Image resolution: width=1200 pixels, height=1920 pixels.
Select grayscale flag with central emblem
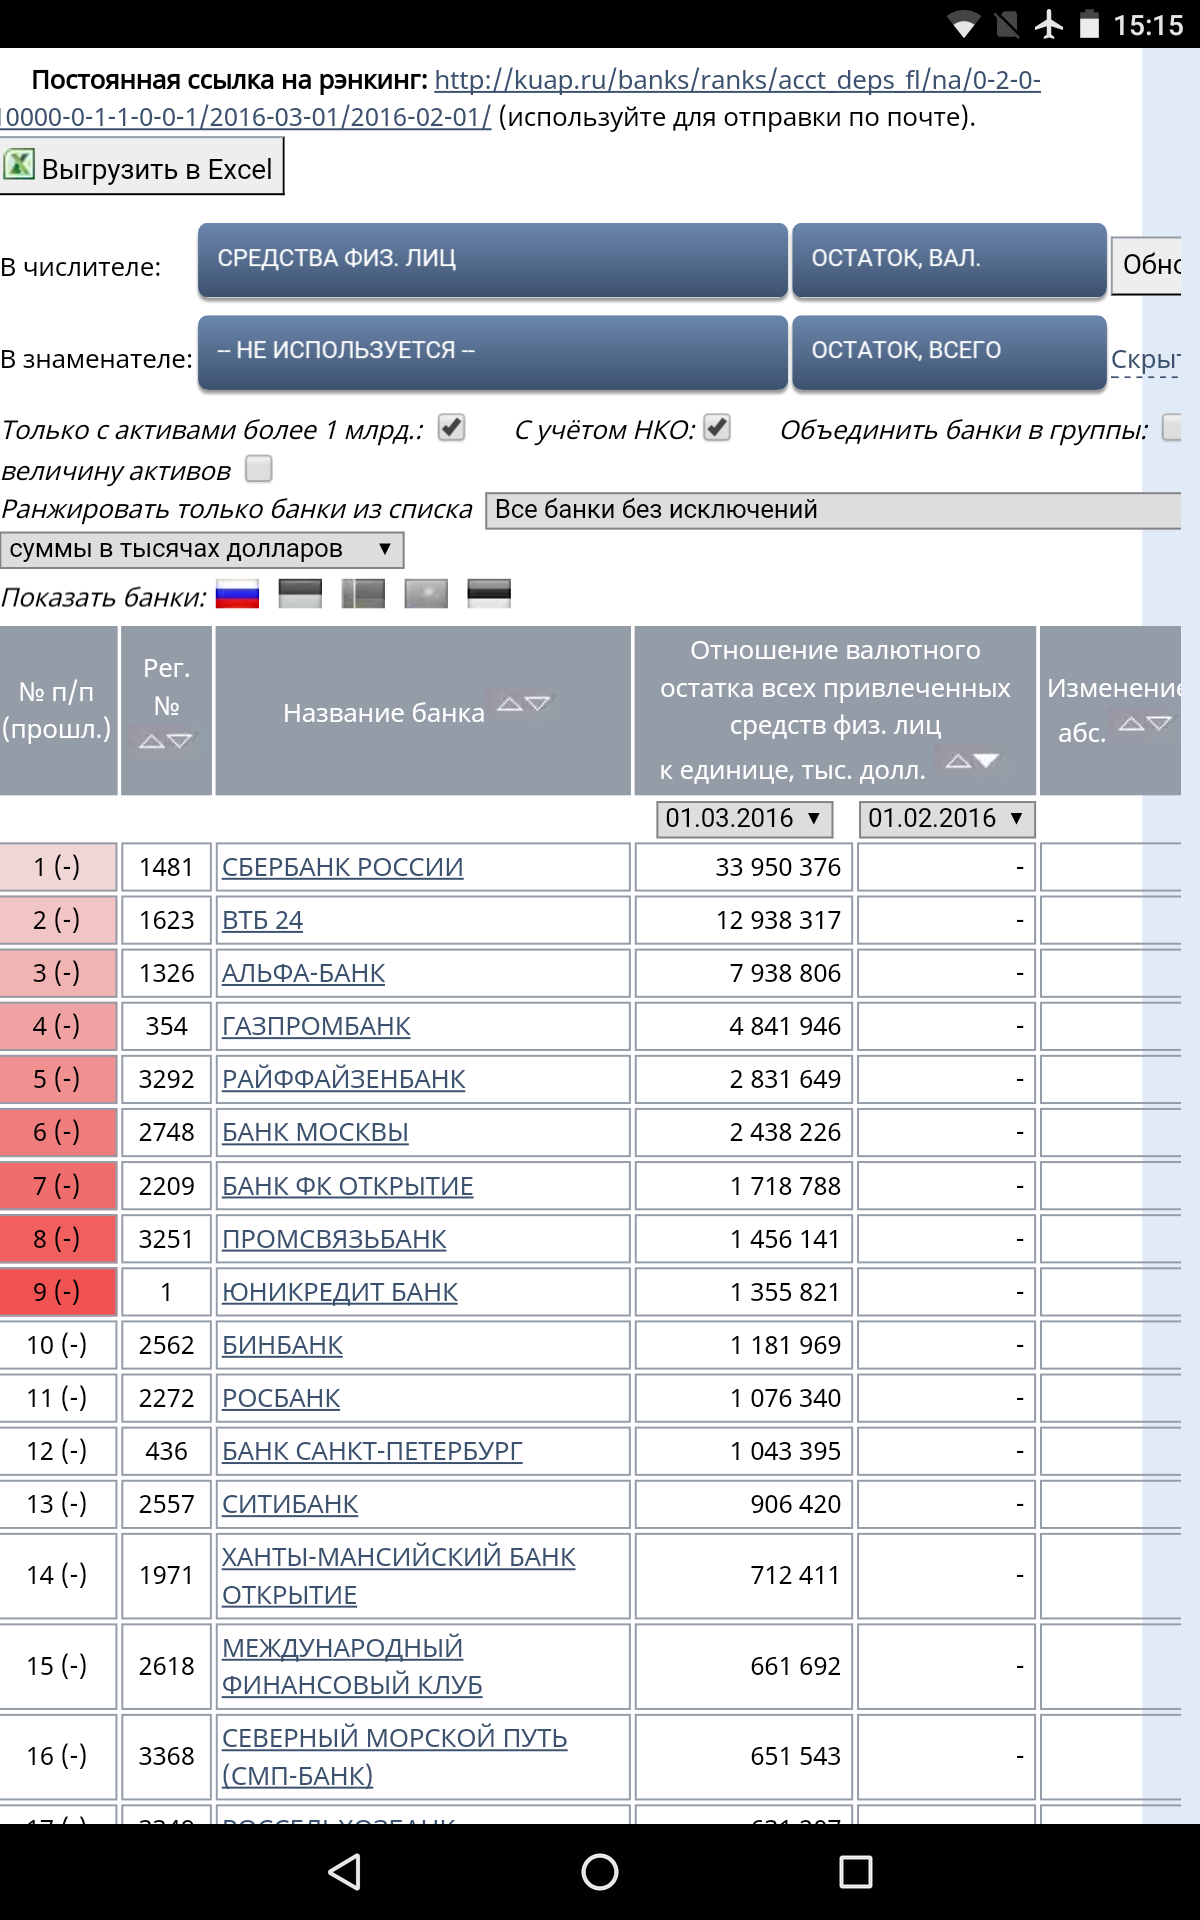point(426,594)
